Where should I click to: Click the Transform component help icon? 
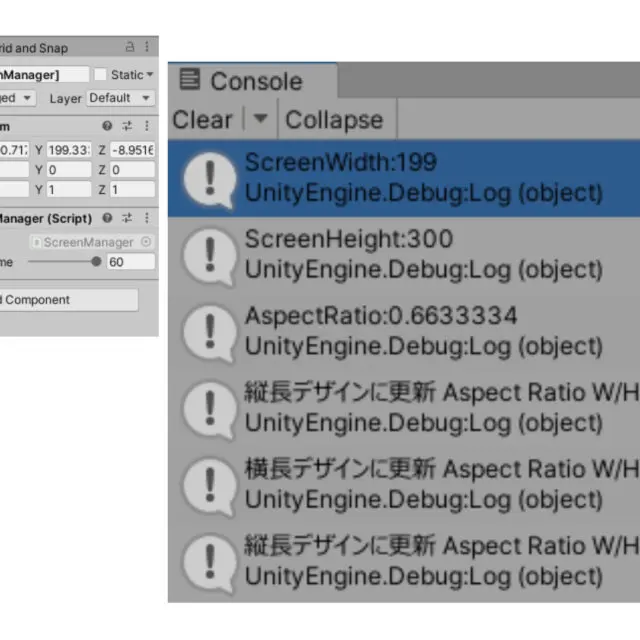click(108, 126)
